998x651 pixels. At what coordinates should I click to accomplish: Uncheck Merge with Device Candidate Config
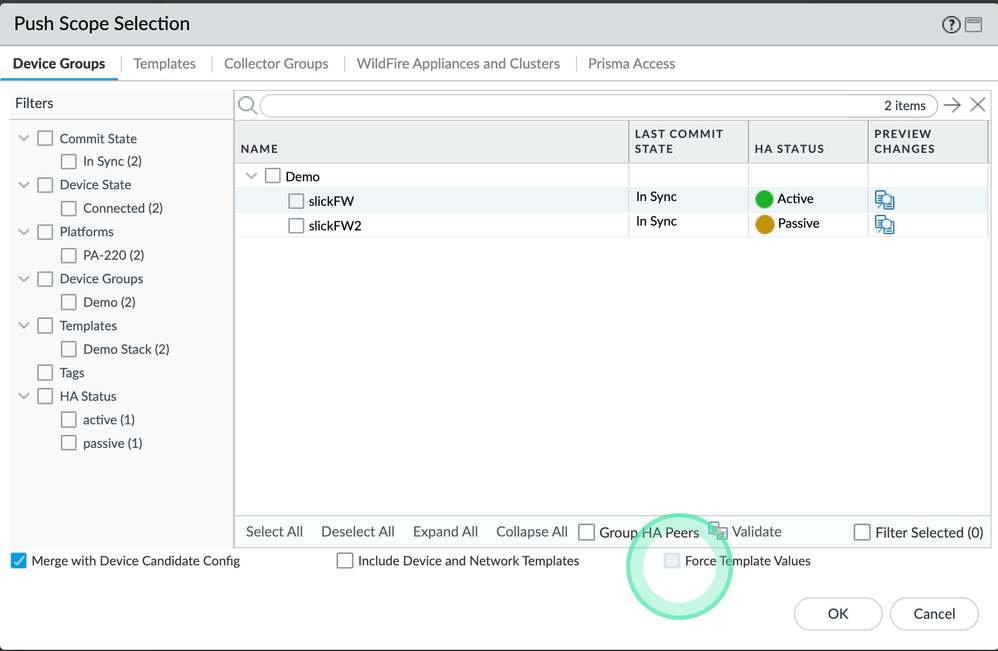(x=19, y=561)
